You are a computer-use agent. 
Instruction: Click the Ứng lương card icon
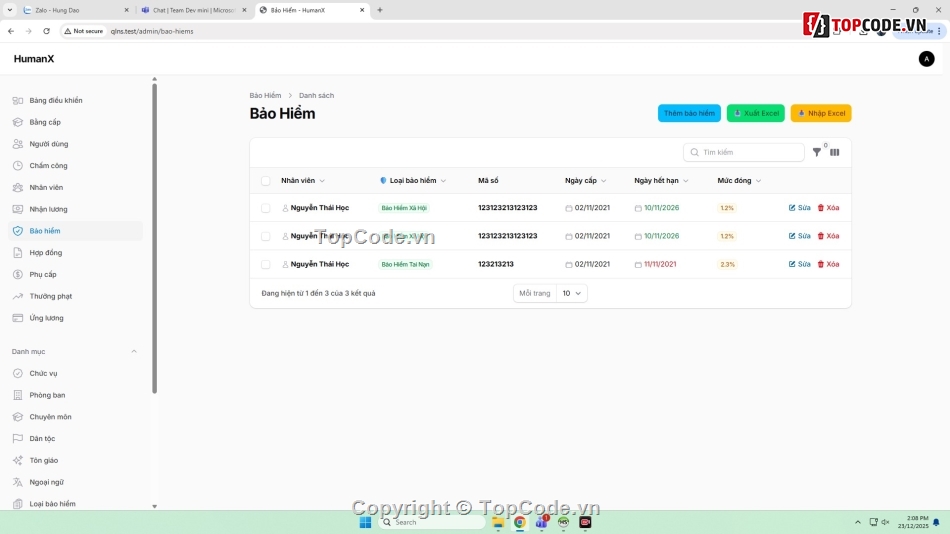(x=18, y=318)
